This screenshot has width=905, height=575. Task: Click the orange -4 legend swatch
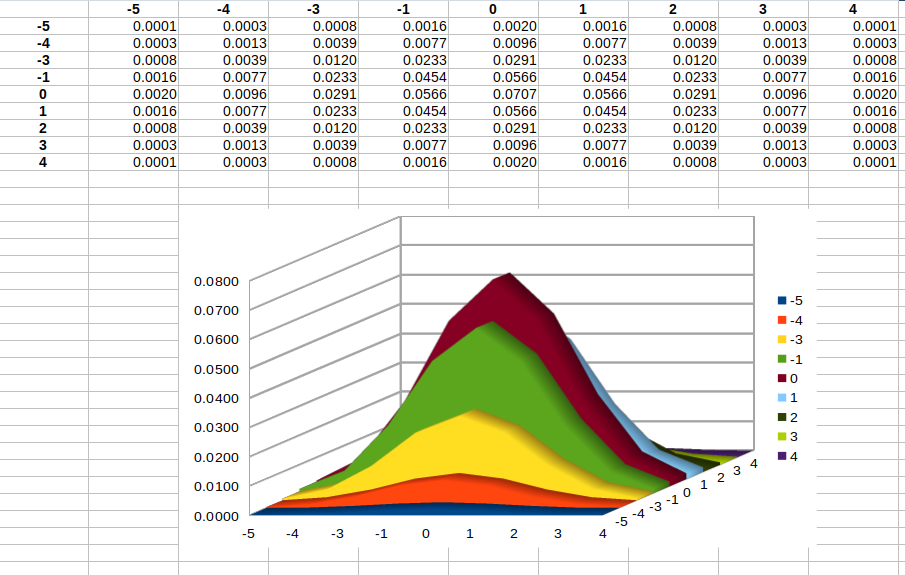tap(782, 320)
